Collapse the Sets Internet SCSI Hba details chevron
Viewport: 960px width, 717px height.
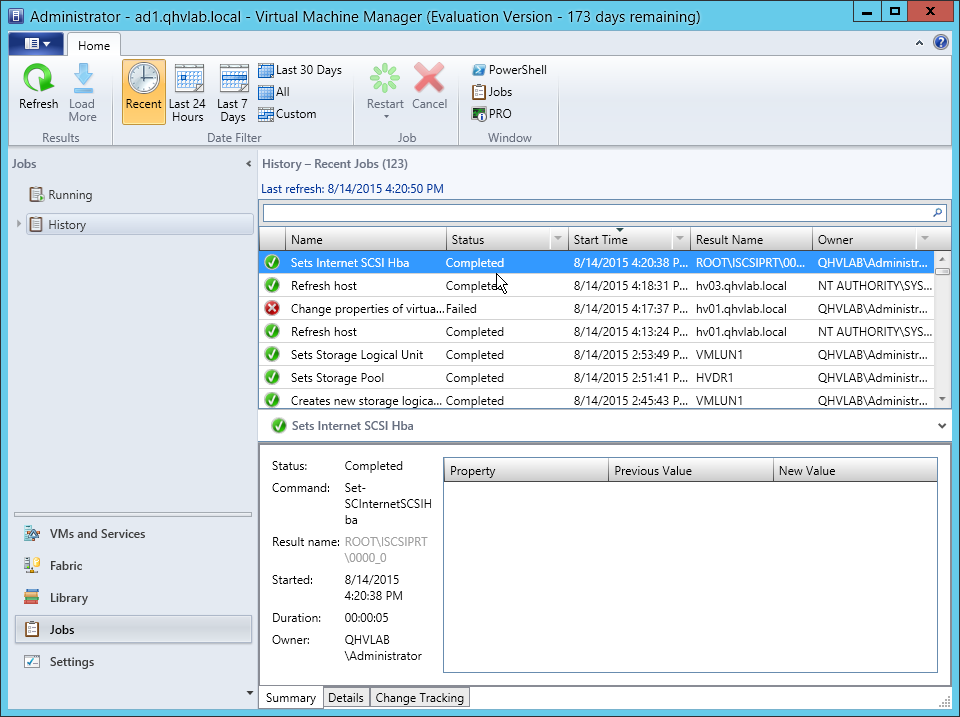coord(942,426)
